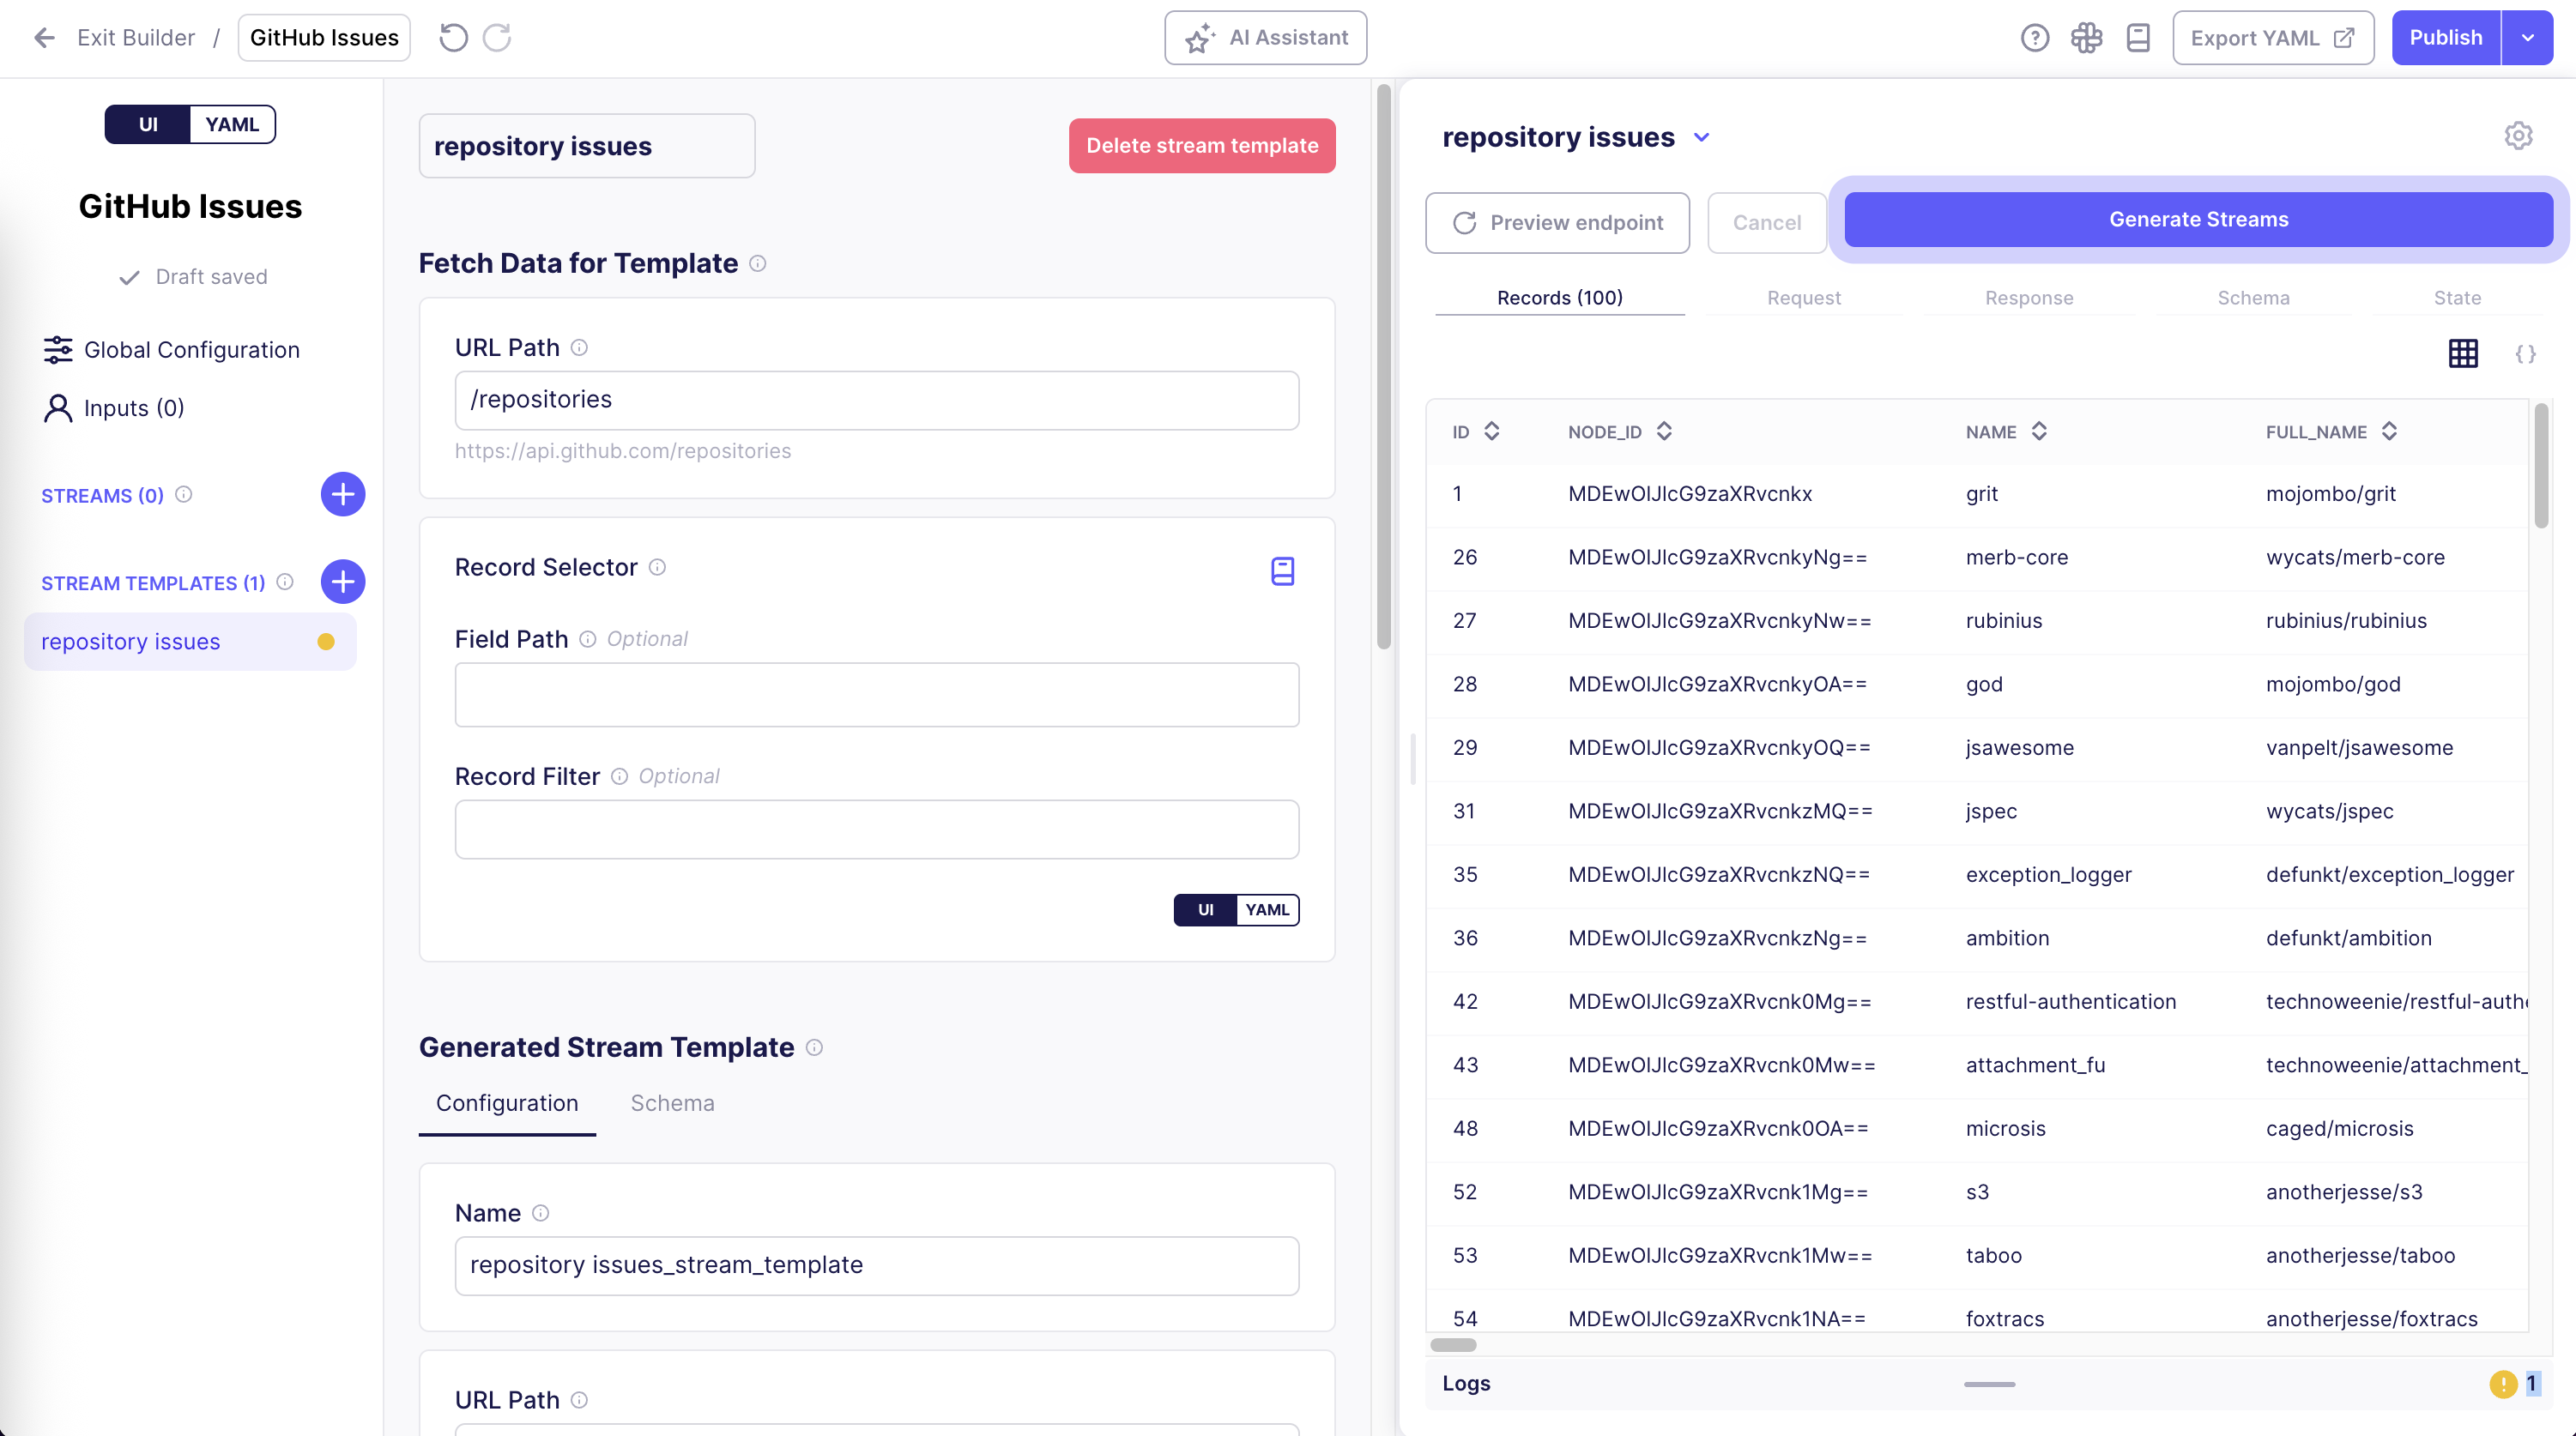Click the URL Path field containing /repositories

click(876, 399)
